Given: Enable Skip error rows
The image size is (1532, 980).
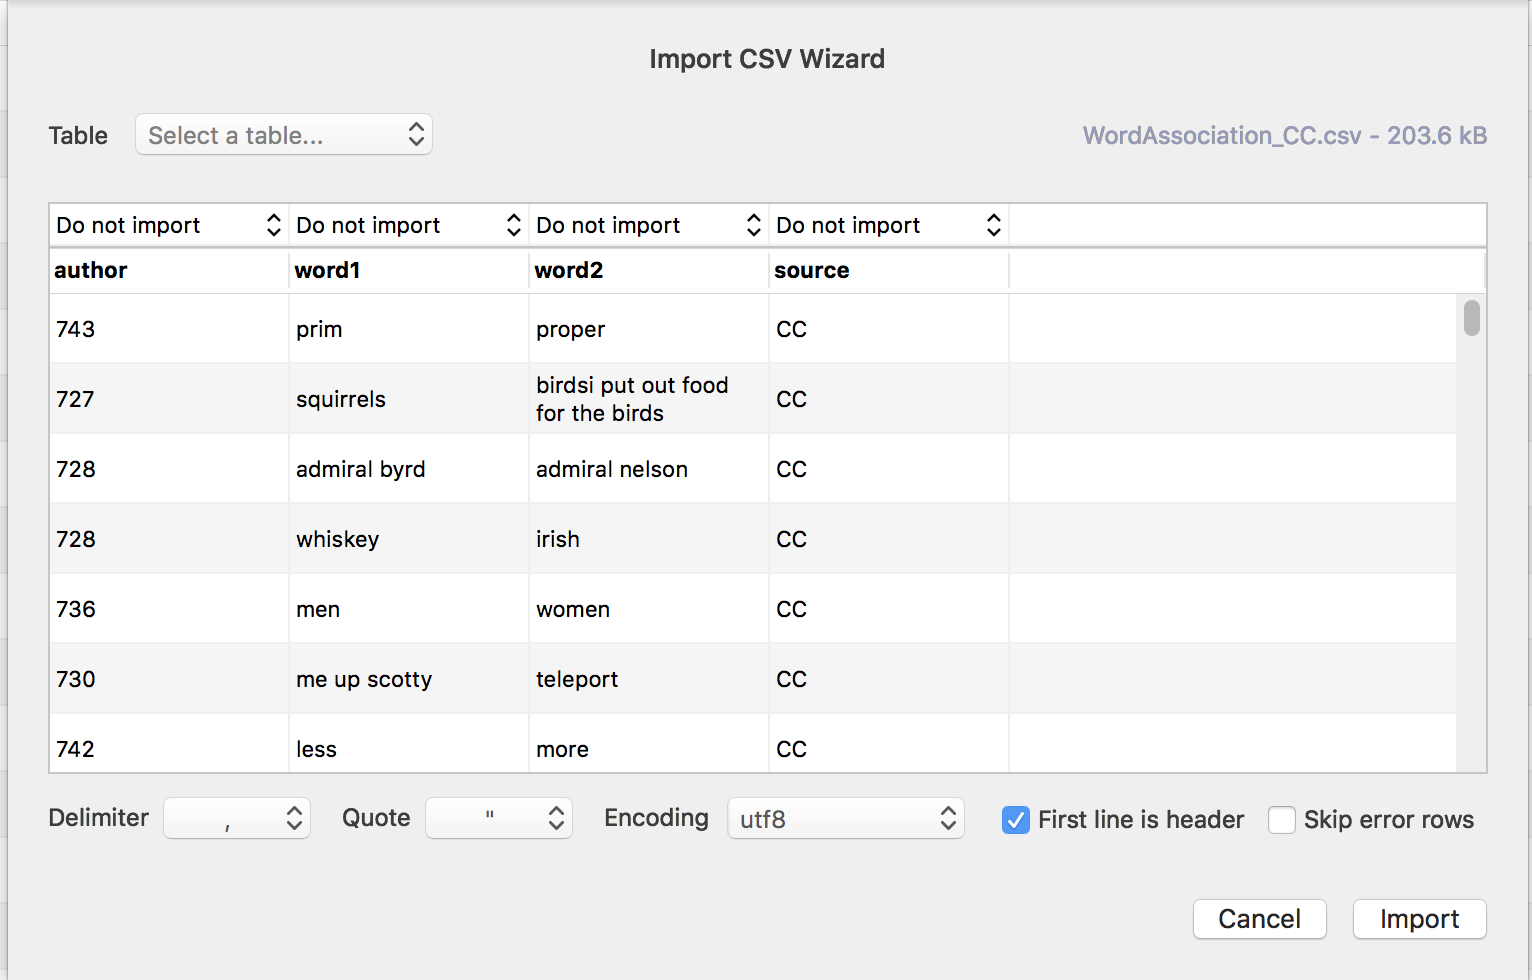Looking at the screenshot, I should [1282, 819].
